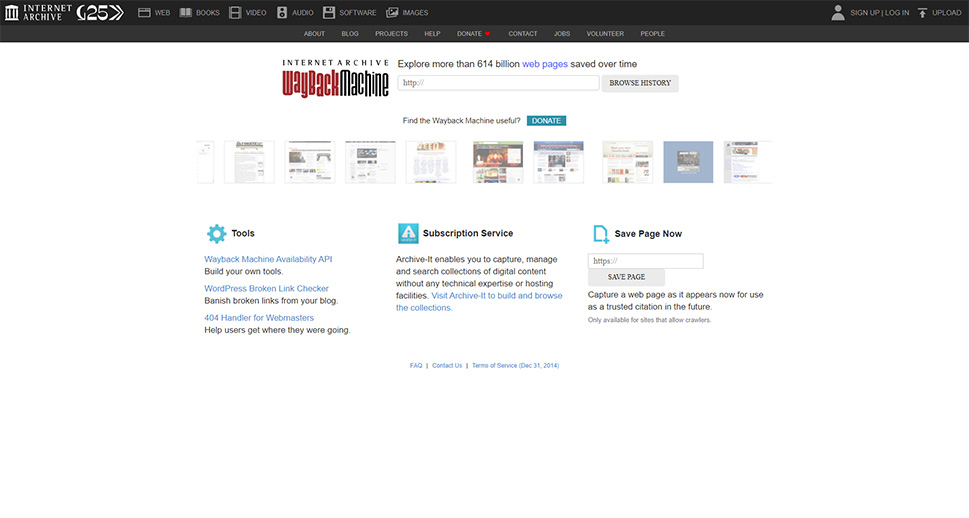Click the Upload text link
The height and width of the screenshot is (518, 969).
pyautogui.click(x=947, y=12)
